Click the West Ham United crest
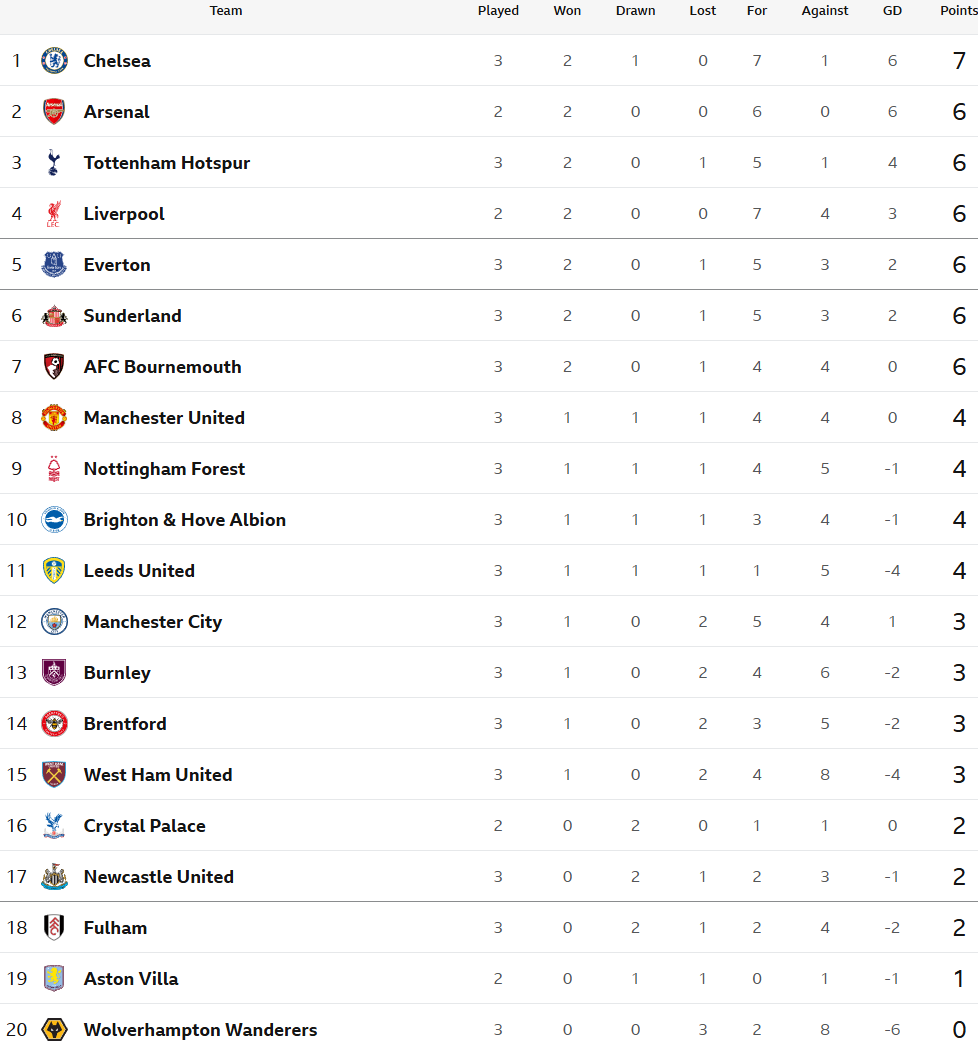The height and width of the screenshot is (1051, 978). point(54,774)
